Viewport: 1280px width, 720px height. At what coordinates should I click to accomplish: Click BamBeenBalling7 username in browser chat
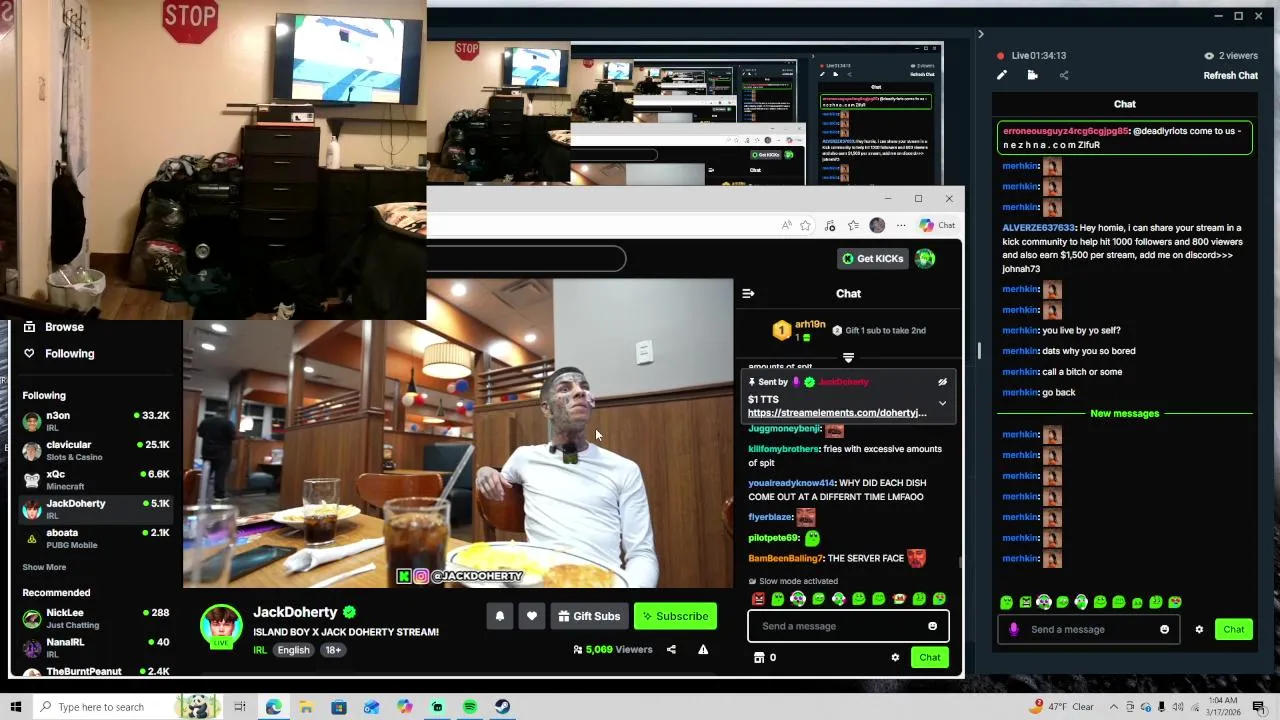coord(785,558)
